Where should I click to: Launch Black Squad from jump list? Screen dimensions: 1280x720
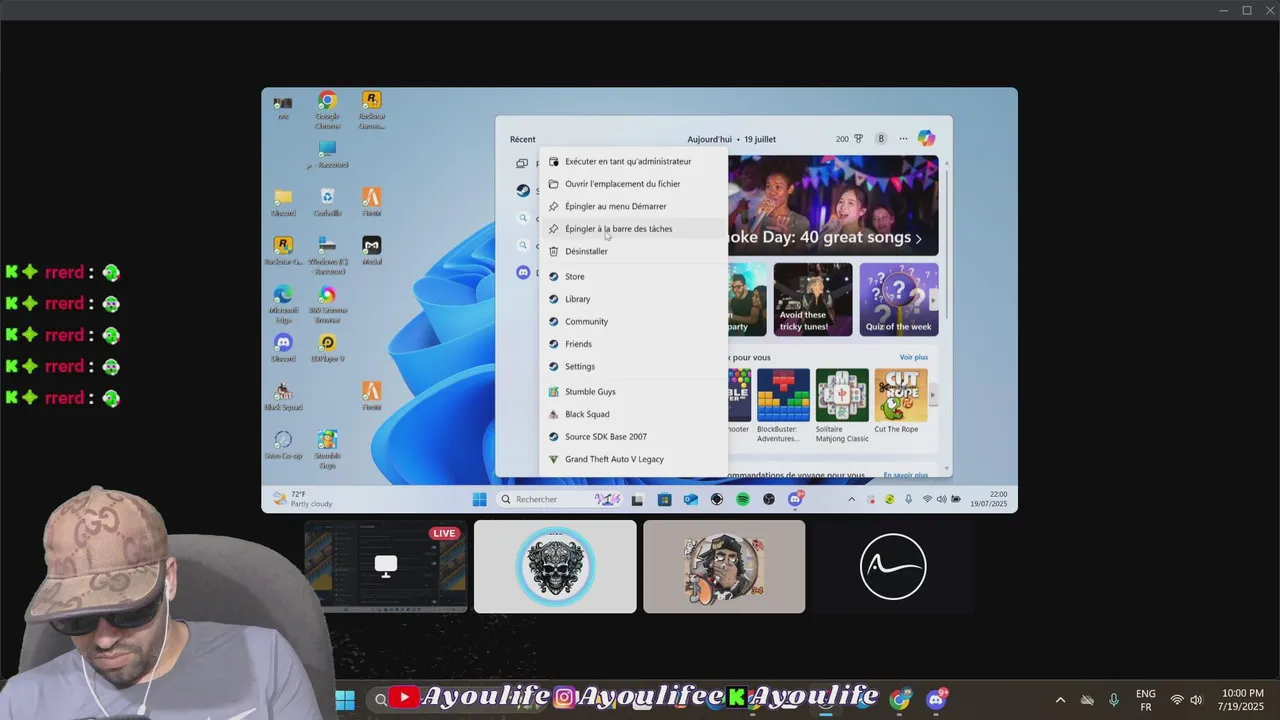point(634,414)
